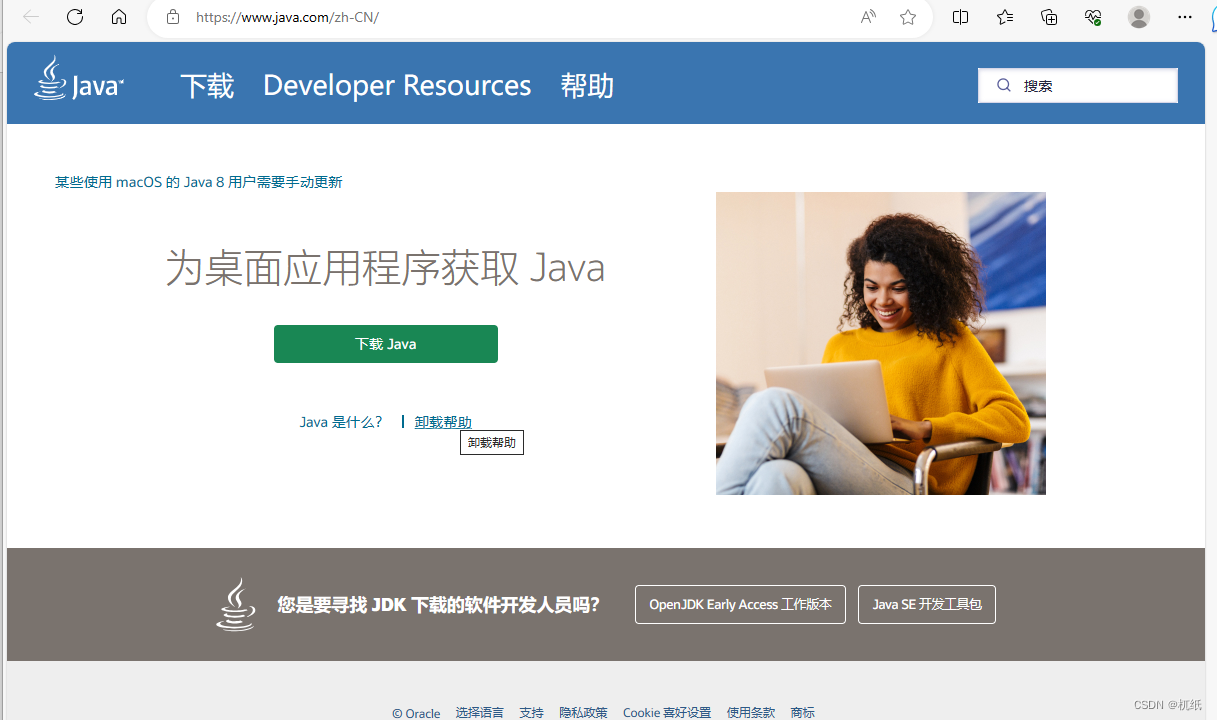Open the 帮助 navigation menu
The width and height of the screenshot is (1217, 720).
(587, 87)
